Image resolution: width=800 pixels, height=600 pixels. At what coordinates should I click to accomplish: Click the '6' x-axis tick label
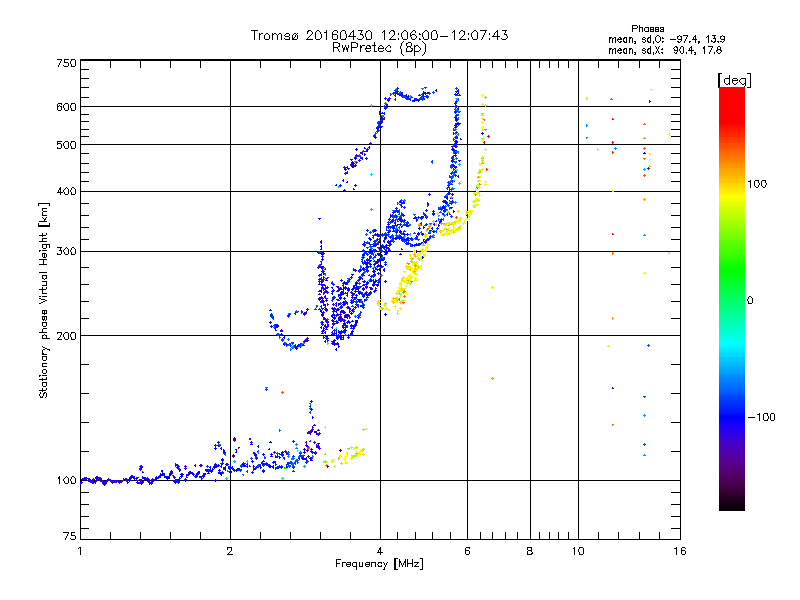pyautogui.click(x=467, y=551)
